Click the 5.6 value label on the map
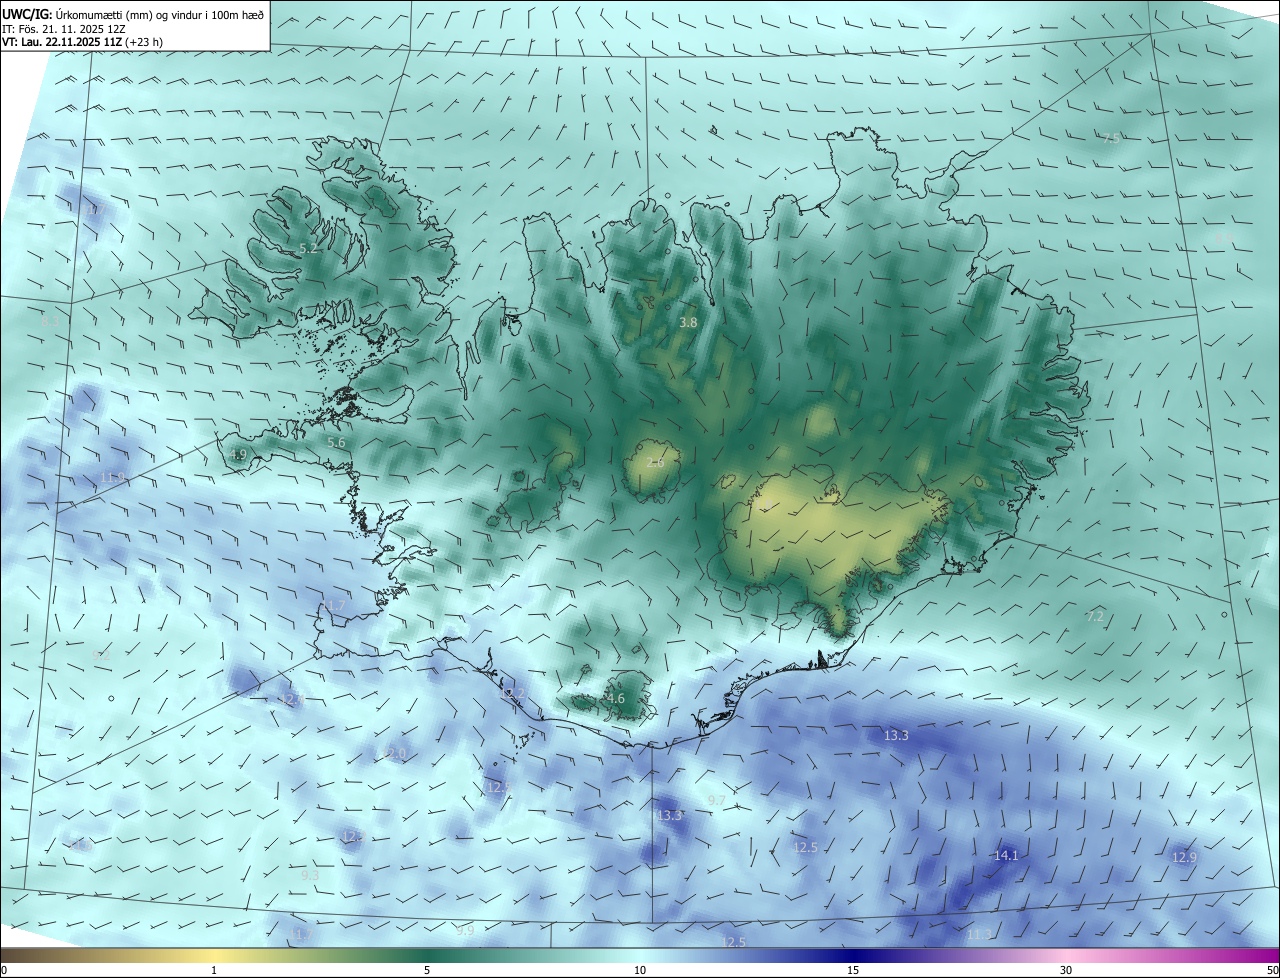 [336, 442]
